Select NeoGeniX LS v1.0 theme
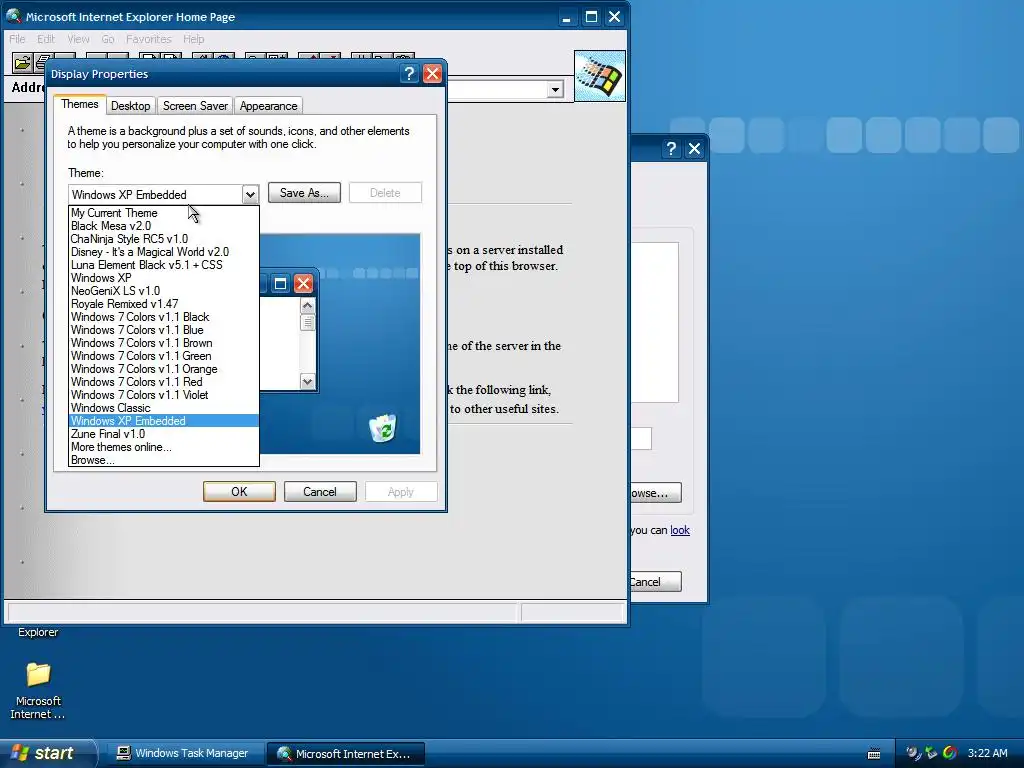1024x768 pixels. (x=164, y=291)
